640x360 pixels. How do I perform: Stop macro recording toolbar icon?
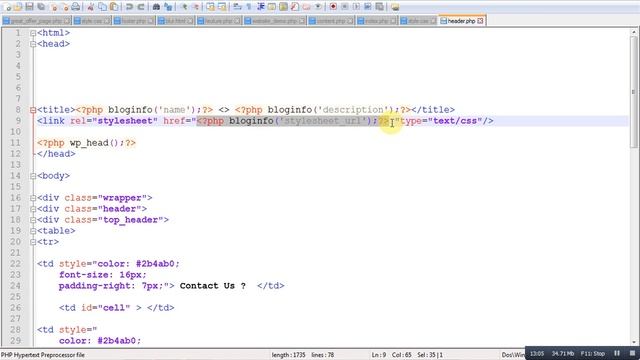click(x=344, y=7)
